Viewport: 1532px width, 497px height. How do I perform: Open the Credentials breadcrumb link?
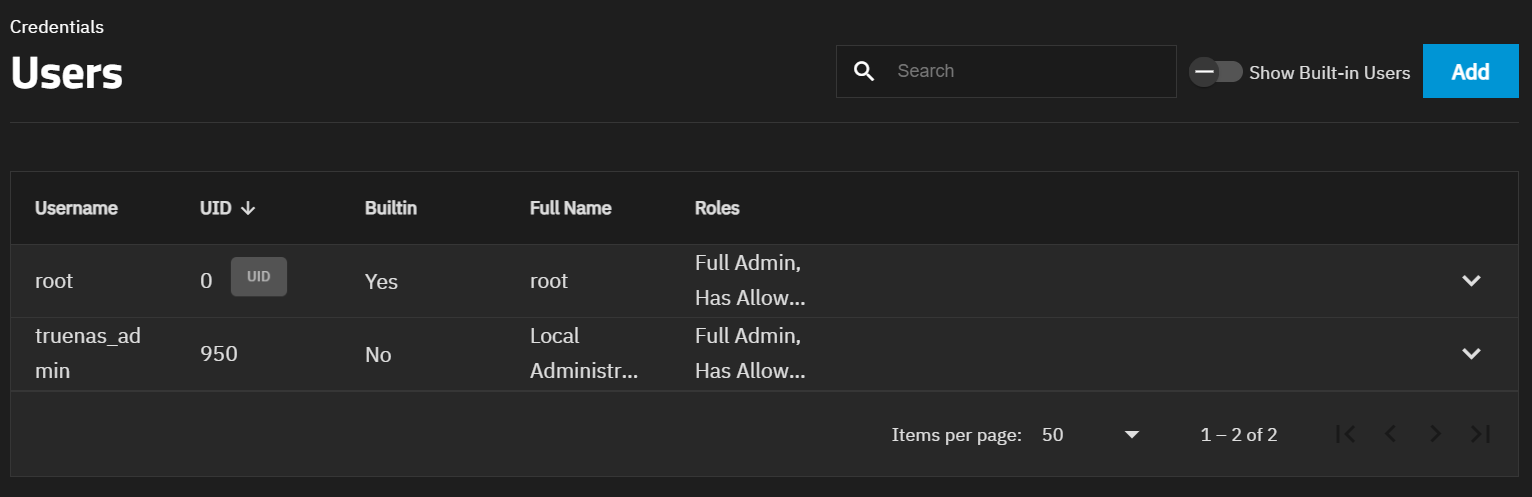[x=57, y=27]
